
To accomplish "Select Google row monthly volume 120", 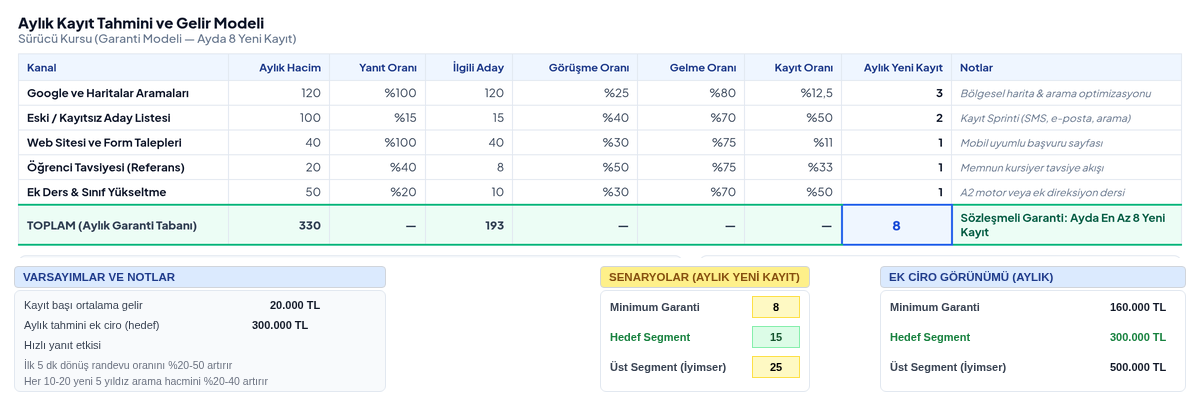I will 311,93.
